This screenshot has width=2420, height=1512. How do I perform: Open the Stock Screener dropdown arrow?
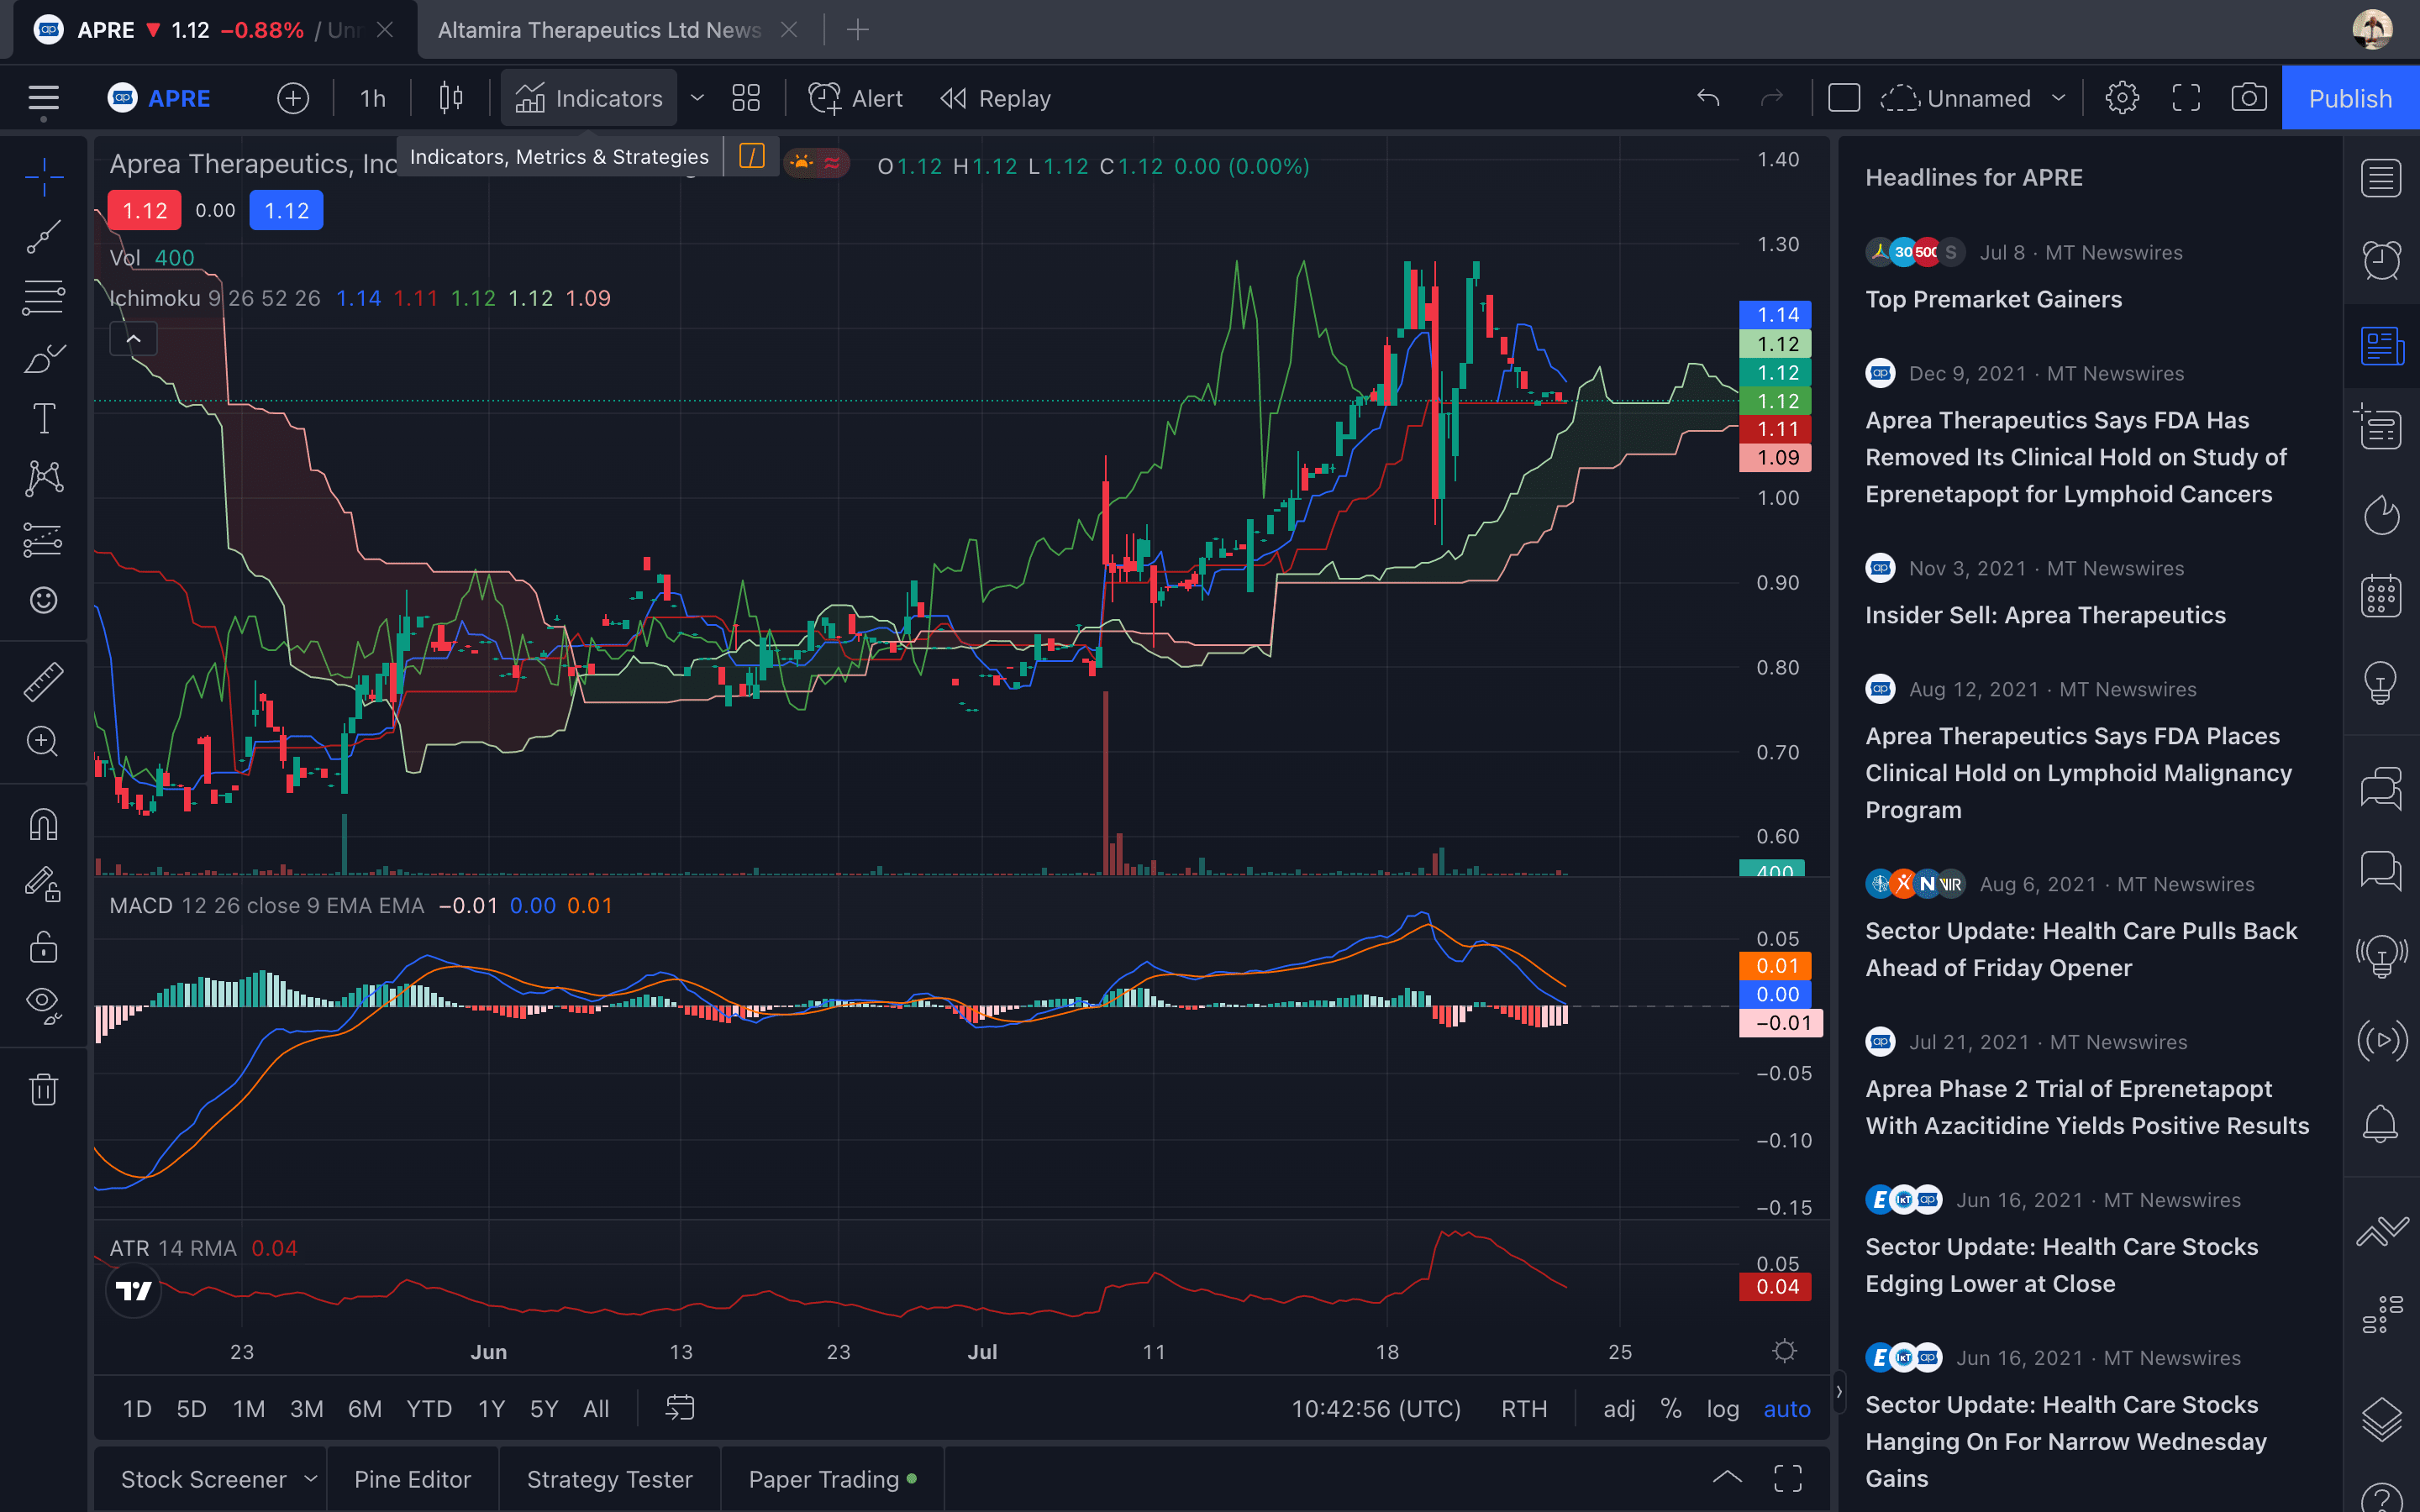click(311, 1479)
